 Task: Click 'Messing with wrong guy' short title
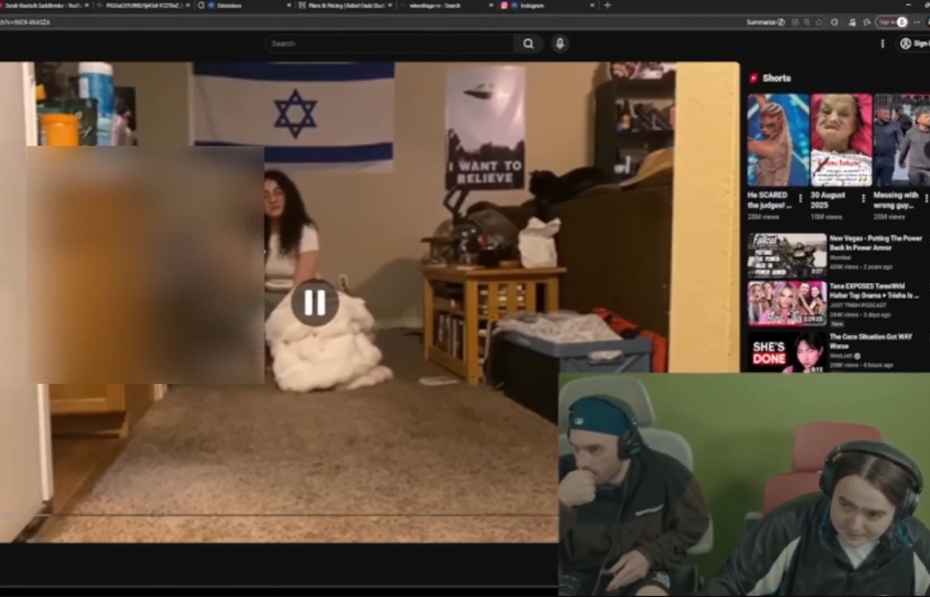tap(896, 200)
